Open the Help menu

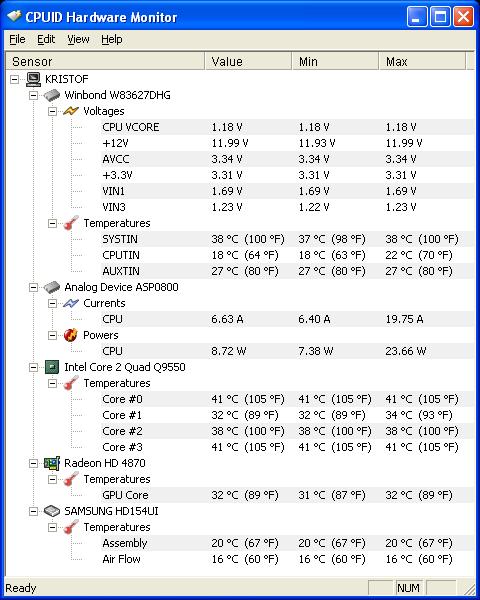112,39
